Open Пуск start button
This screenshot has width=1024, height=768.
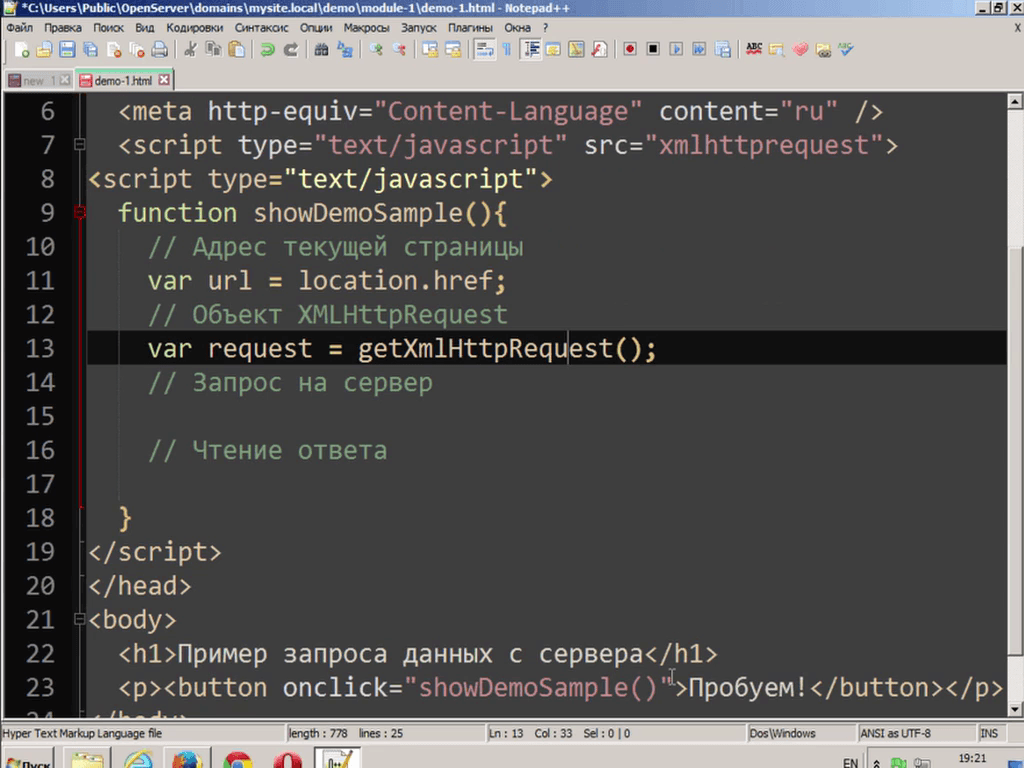(27, 761)
